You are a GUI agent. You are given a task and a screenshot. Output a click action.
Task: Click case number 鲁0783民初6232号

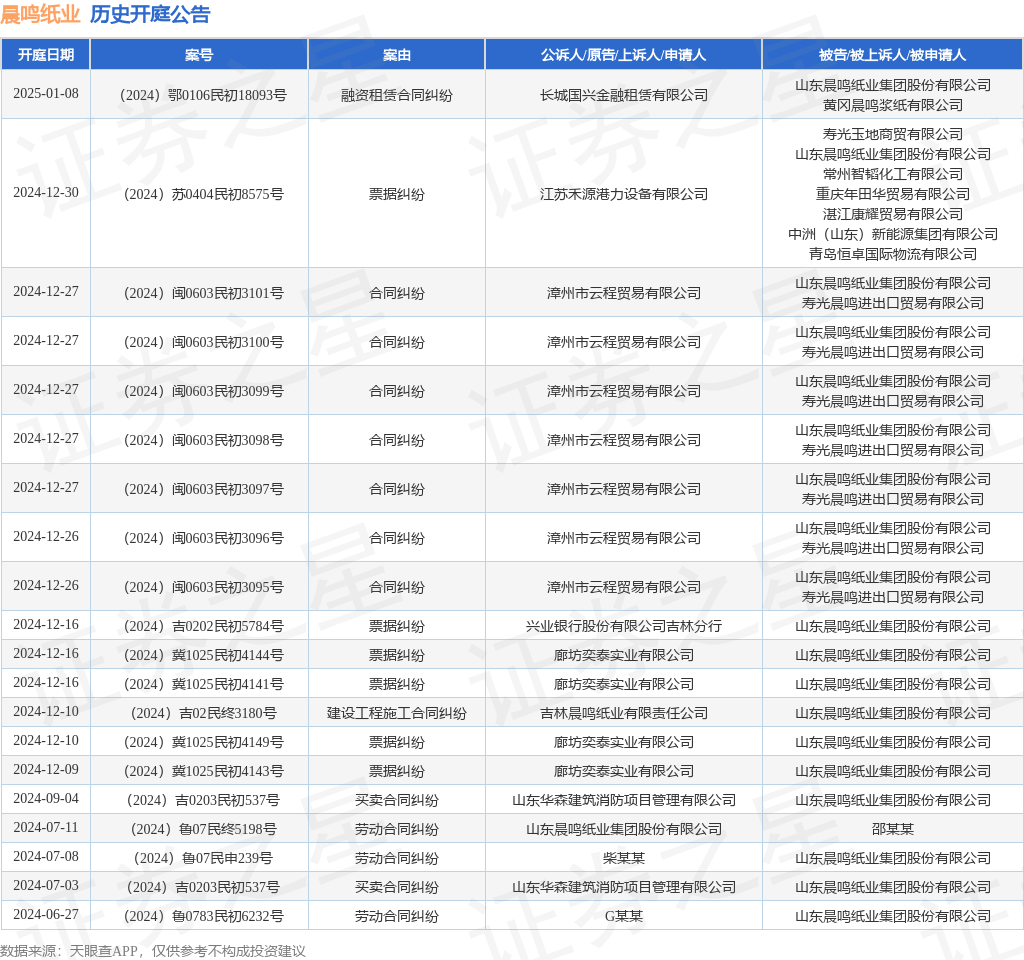tap(203, 916)
